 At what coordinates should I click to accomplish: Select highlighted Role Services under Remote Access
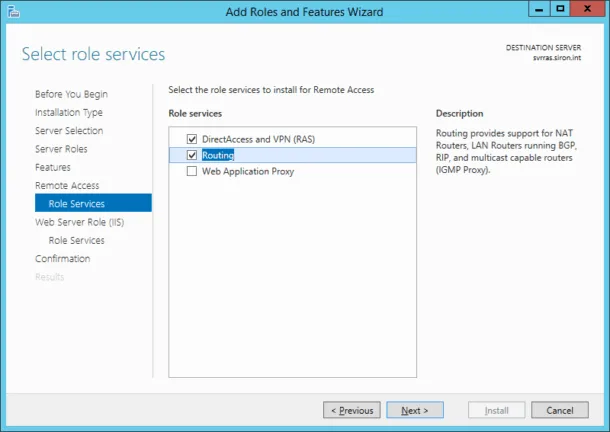[93, 203]
